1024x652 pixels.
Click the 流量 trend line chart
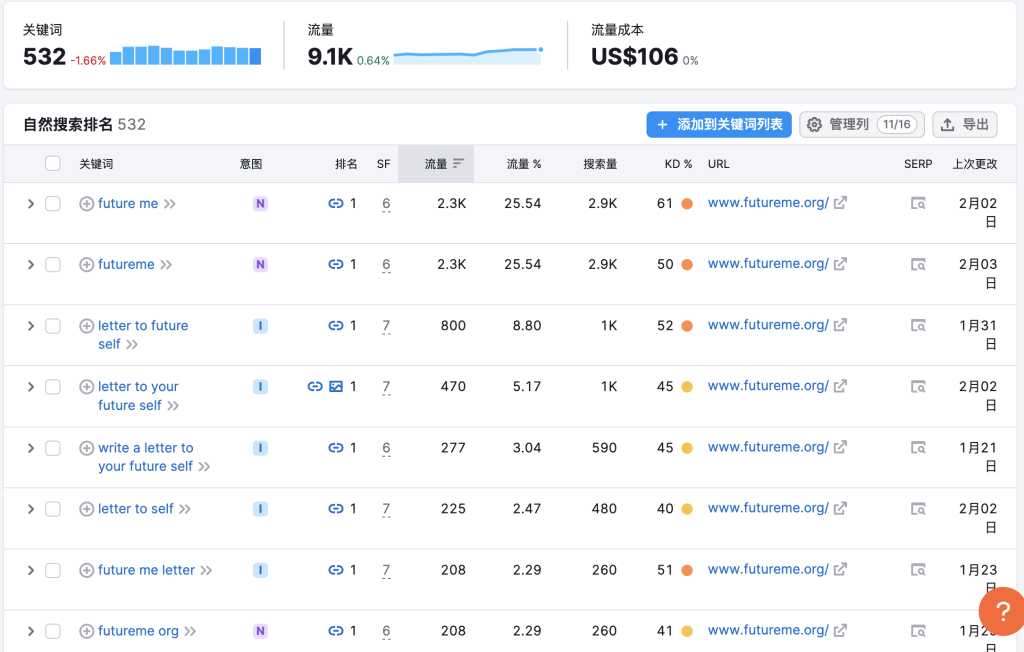468,55
